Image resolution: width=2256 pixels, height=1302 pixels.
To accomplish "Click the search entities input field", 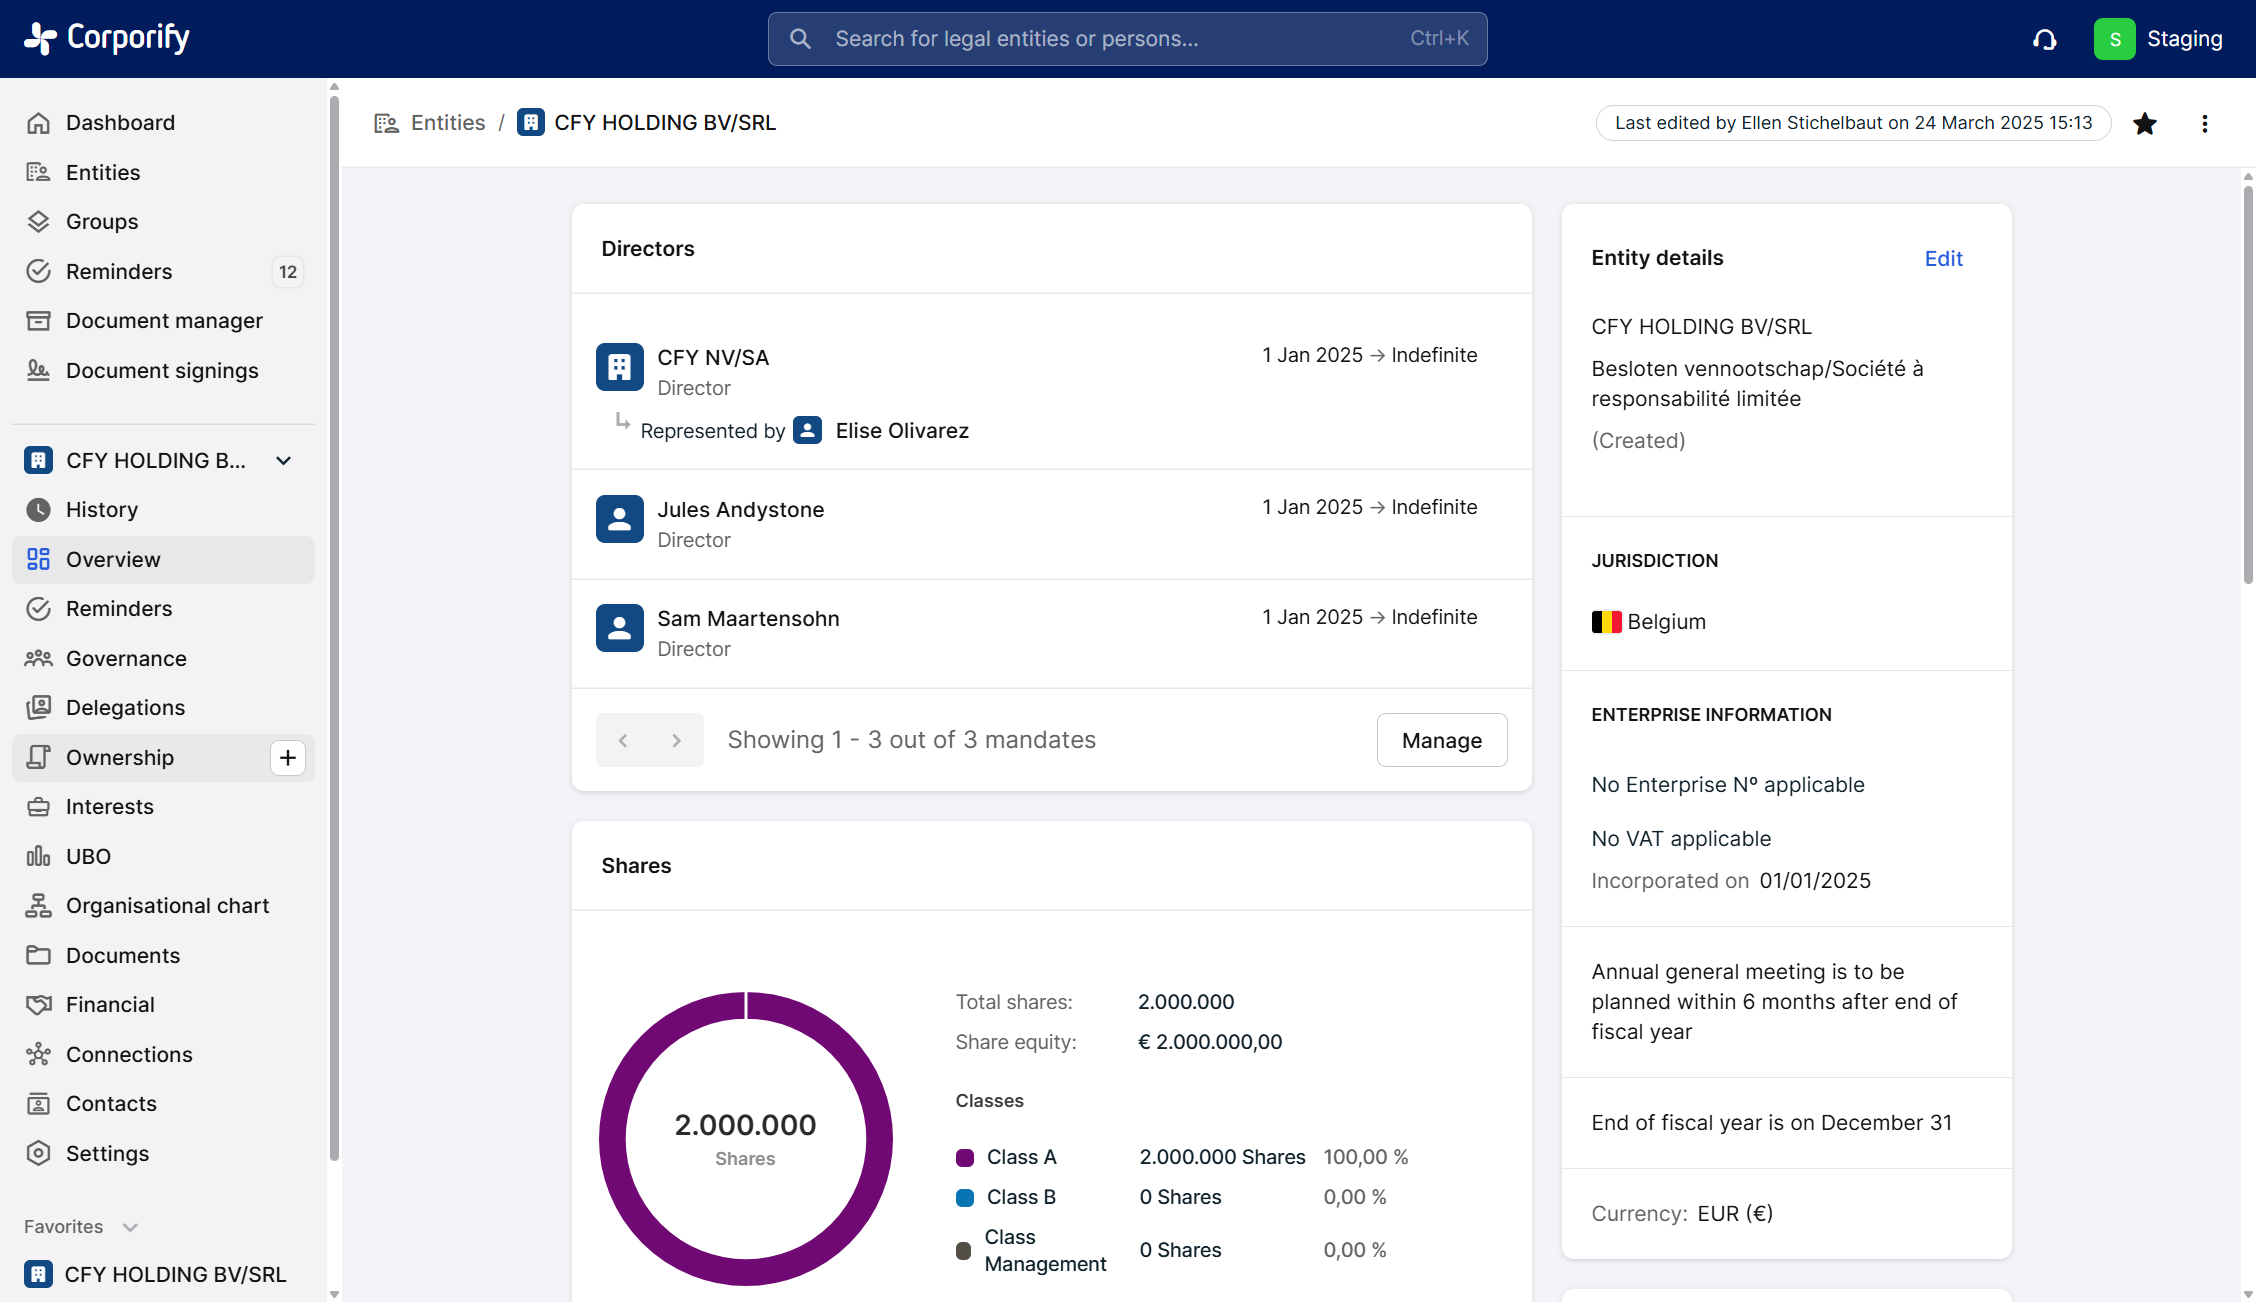I will (x=1127, y=39).
